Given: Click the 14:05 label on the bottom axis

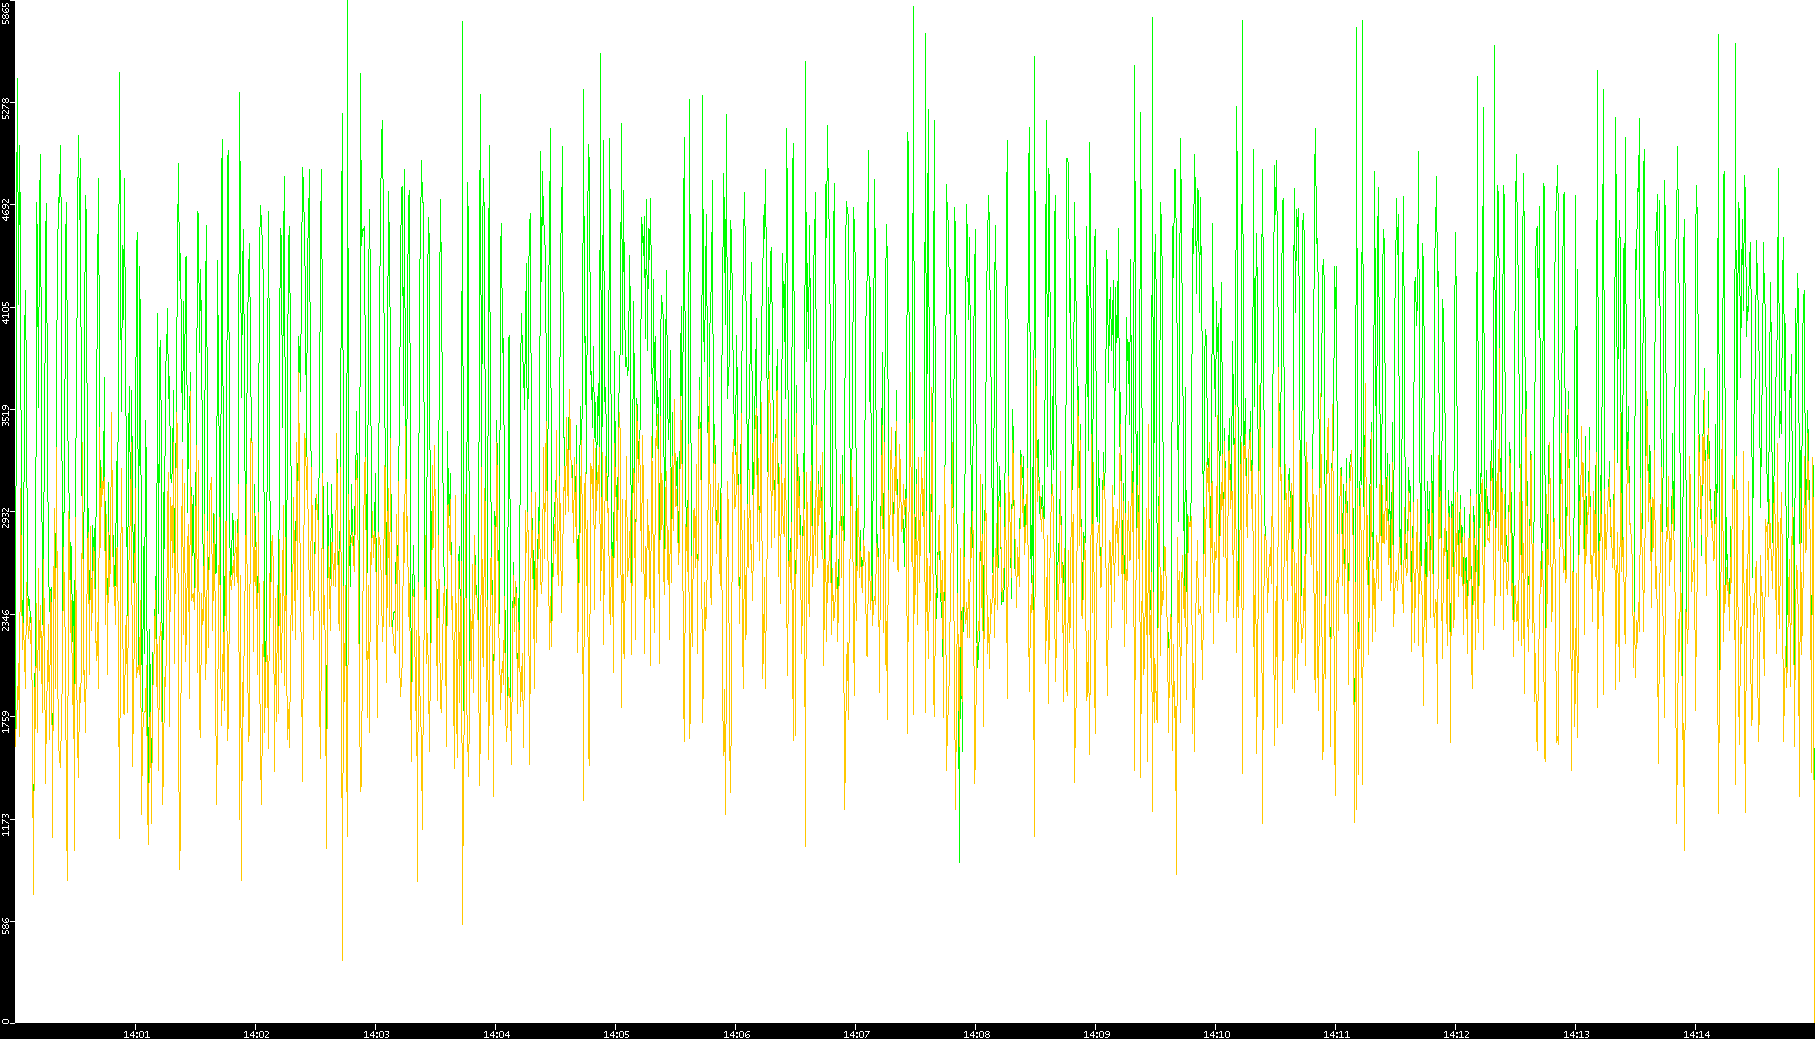Looking at the screenshot, I should coord(616,1033).
